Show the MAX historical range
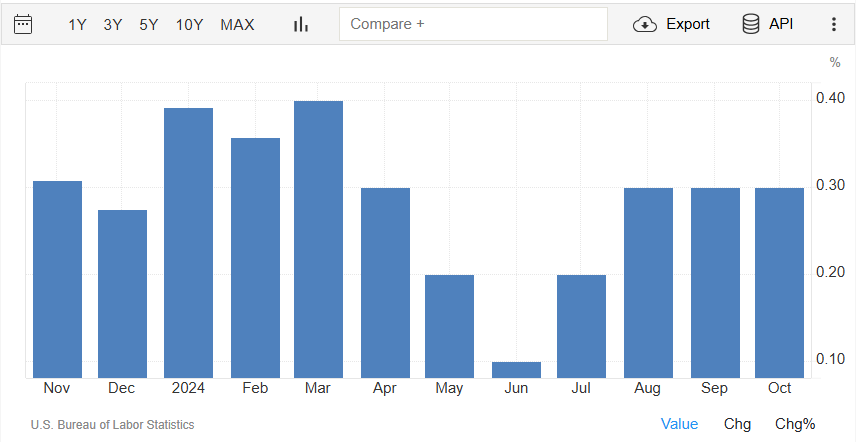 click(x=237, y=25)
